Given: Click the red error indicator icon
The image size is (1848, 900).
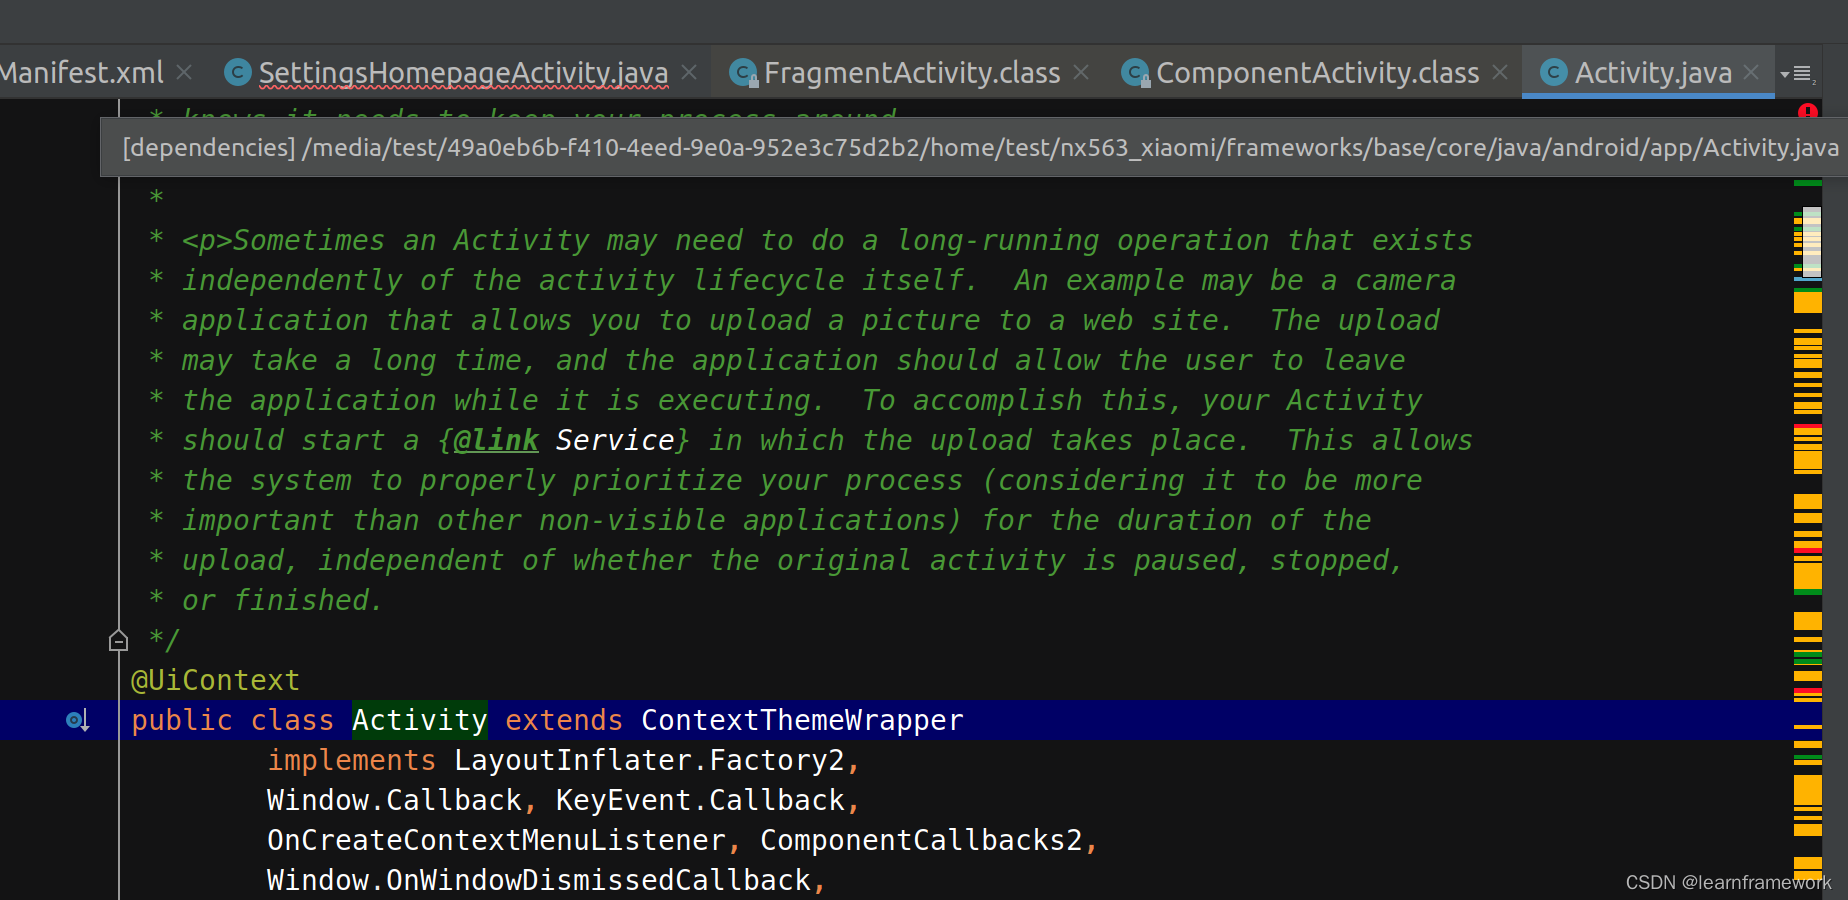Looking at the screenshot, I should pyautogui.click(x=1808, y=111).
